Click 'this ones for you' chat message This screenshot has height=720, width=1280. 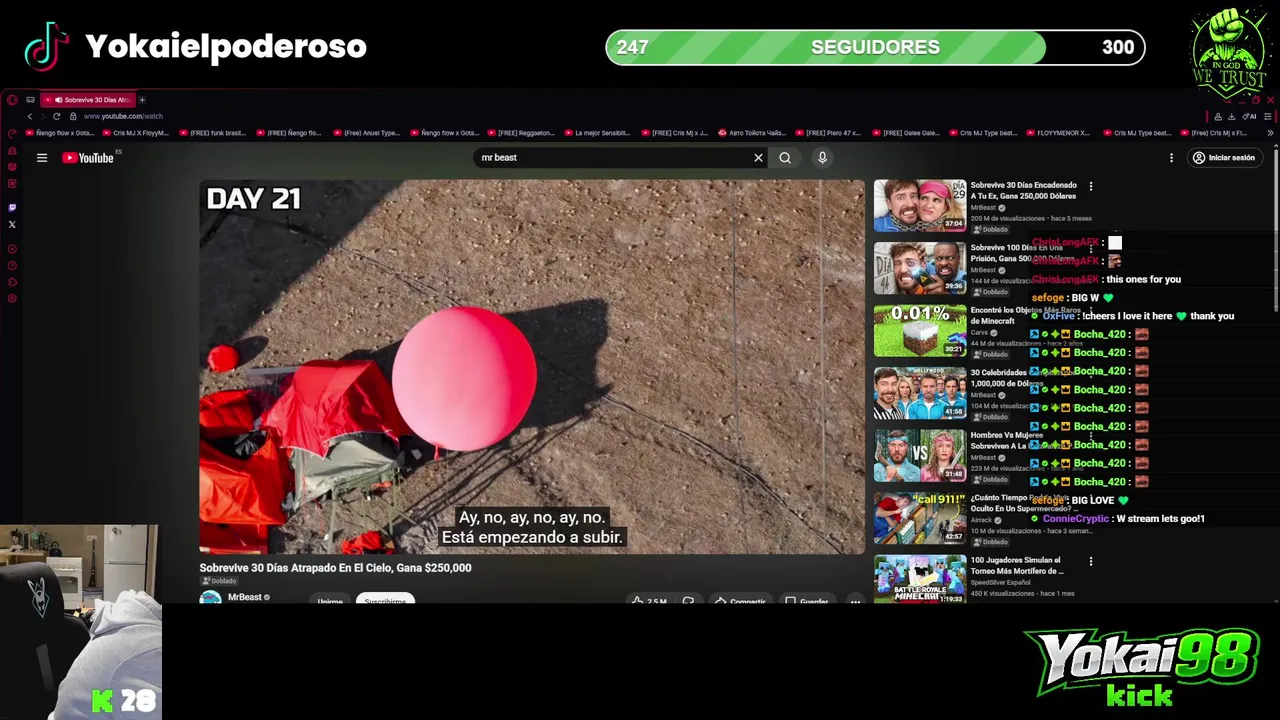[1143, 279]
